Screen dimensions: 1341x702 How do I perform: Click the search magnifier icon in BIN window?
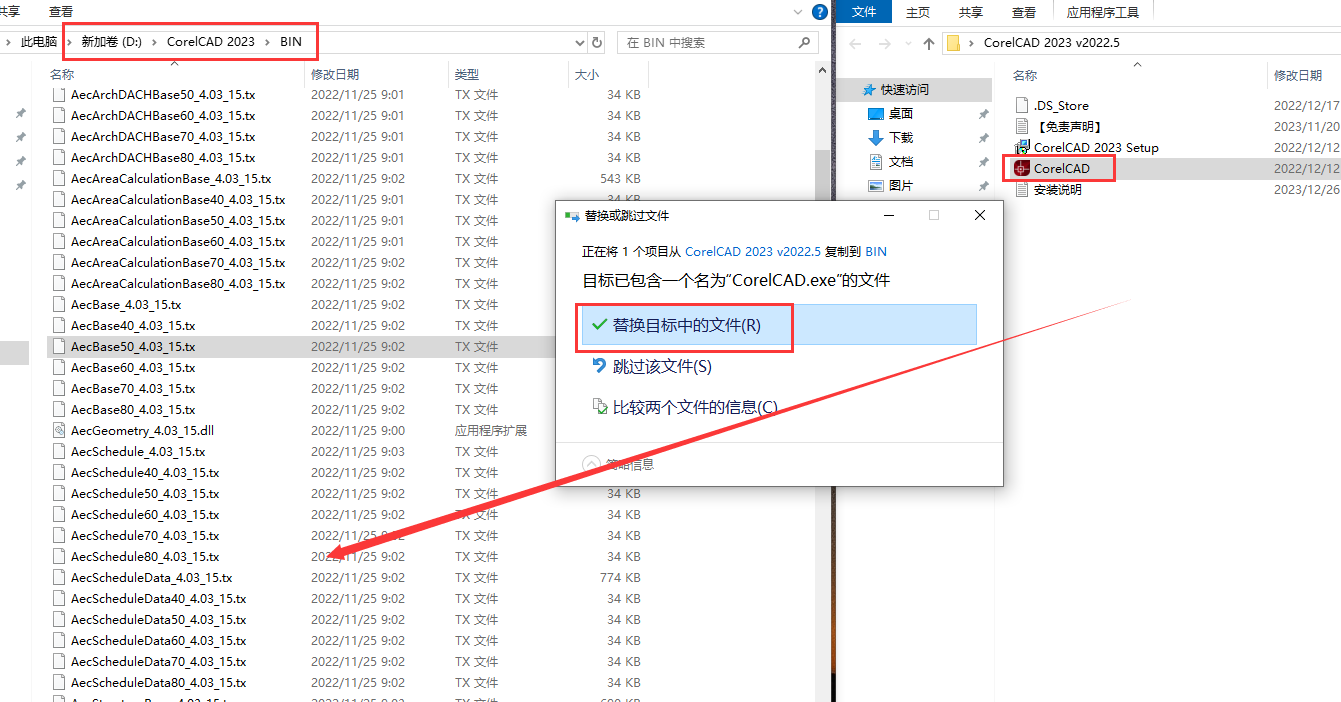[x=805, y=42]
